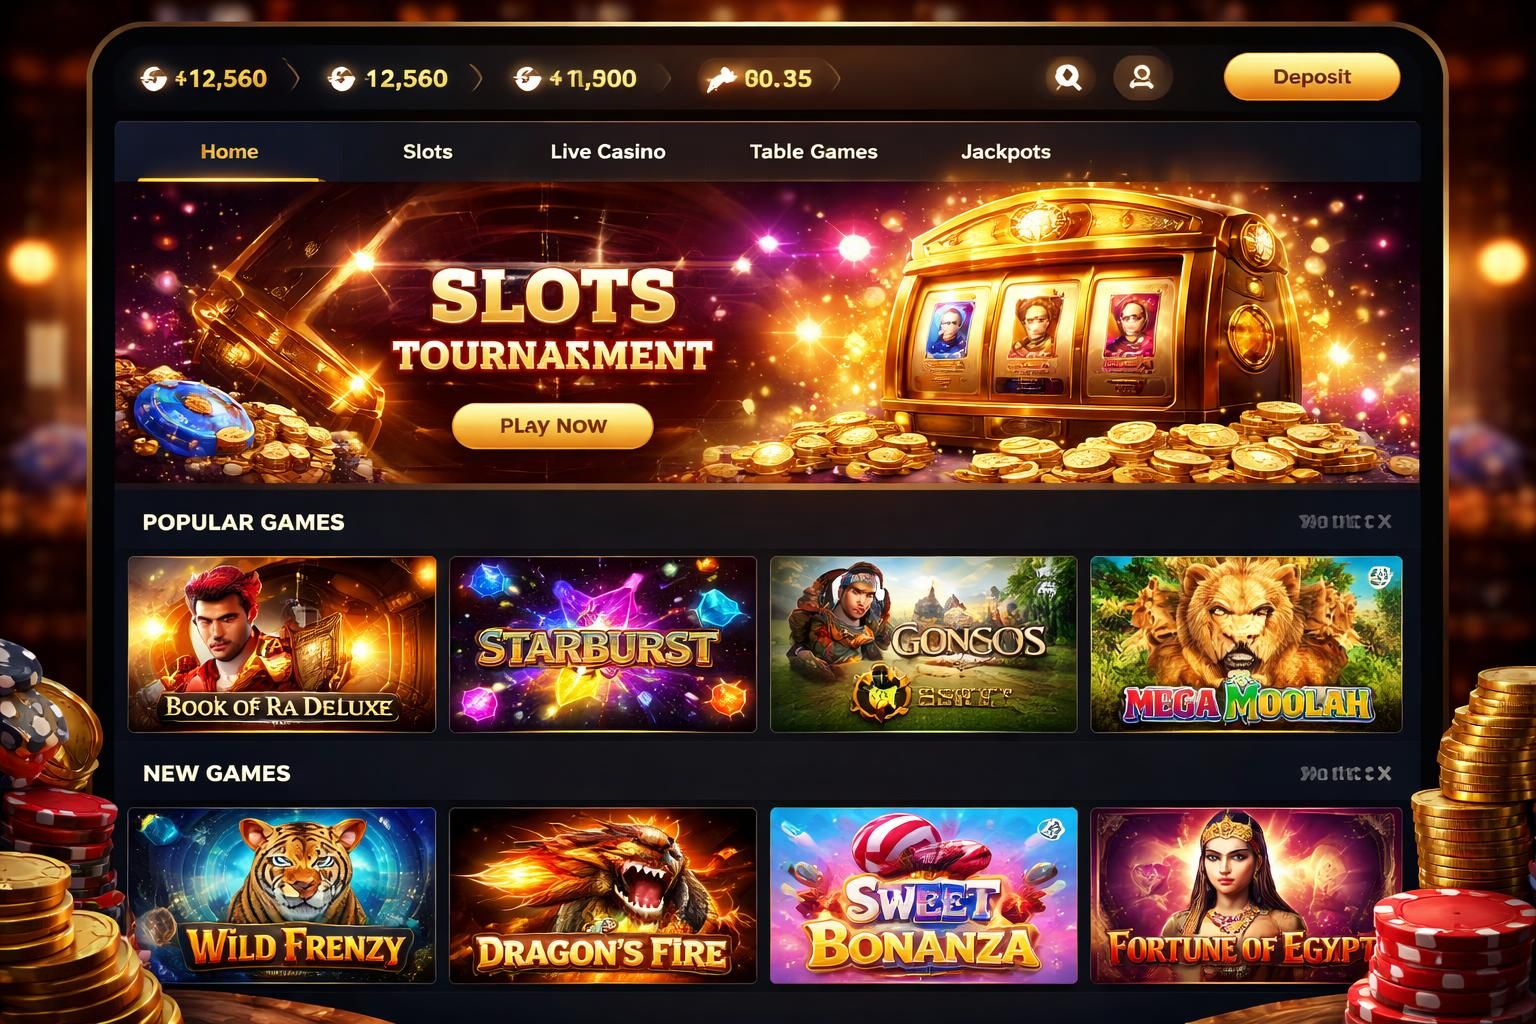This screenshot has height=1024, width=1536.
Task: Tap the badge icon on Sweet Bonanza
Action: pos(1050,827)
